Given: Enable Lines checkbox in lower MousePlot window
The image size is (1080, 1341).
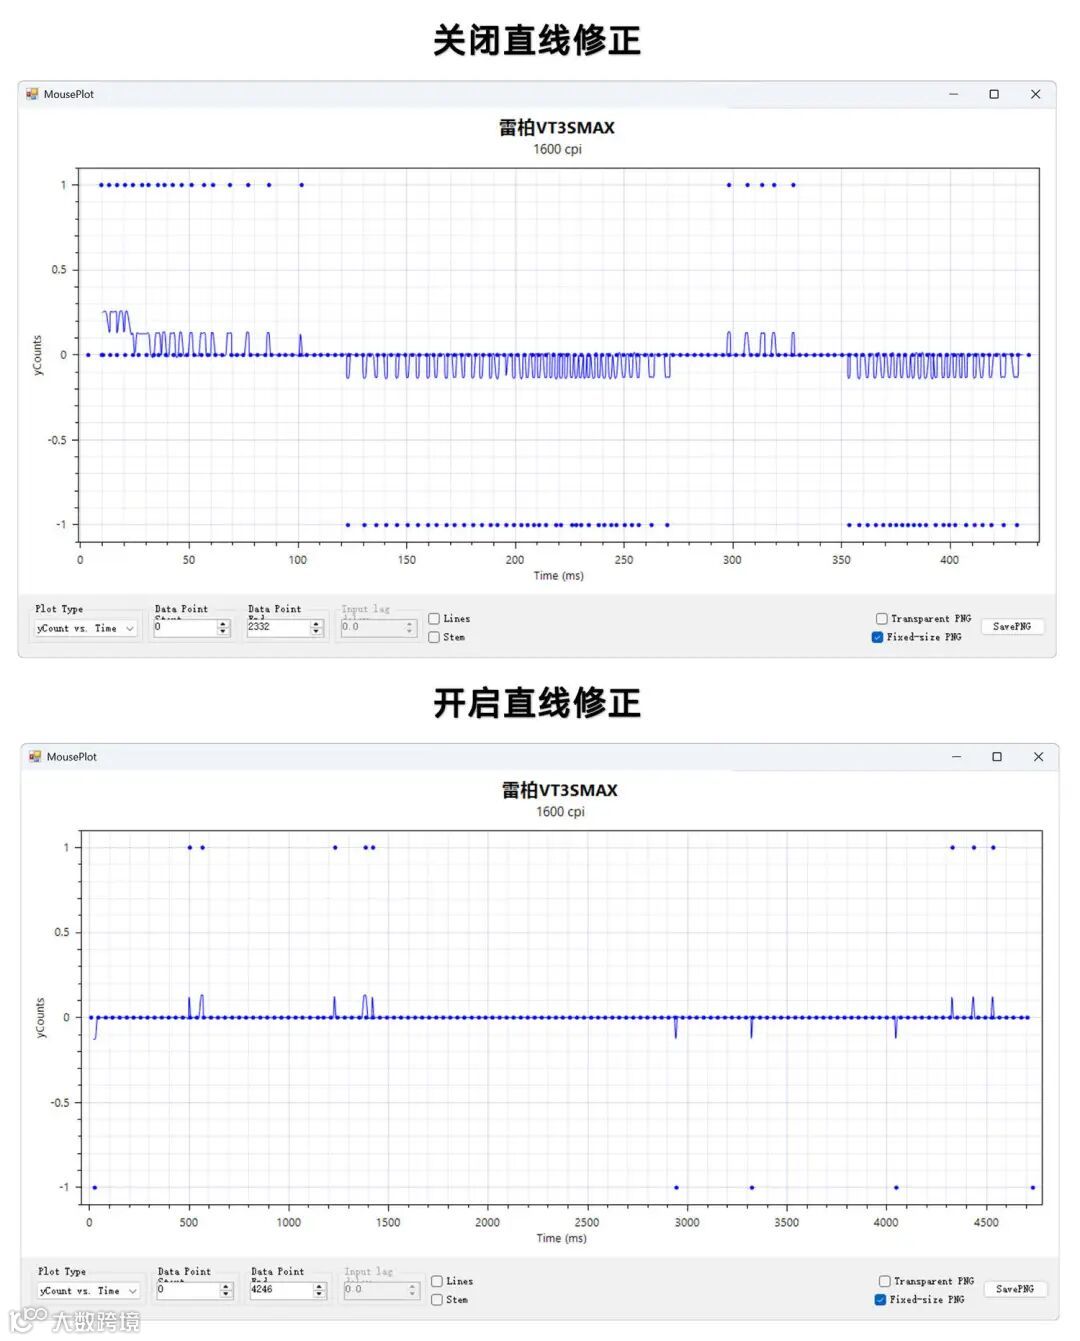Looking at the screenshot, I should click(x=437, y=1281).
